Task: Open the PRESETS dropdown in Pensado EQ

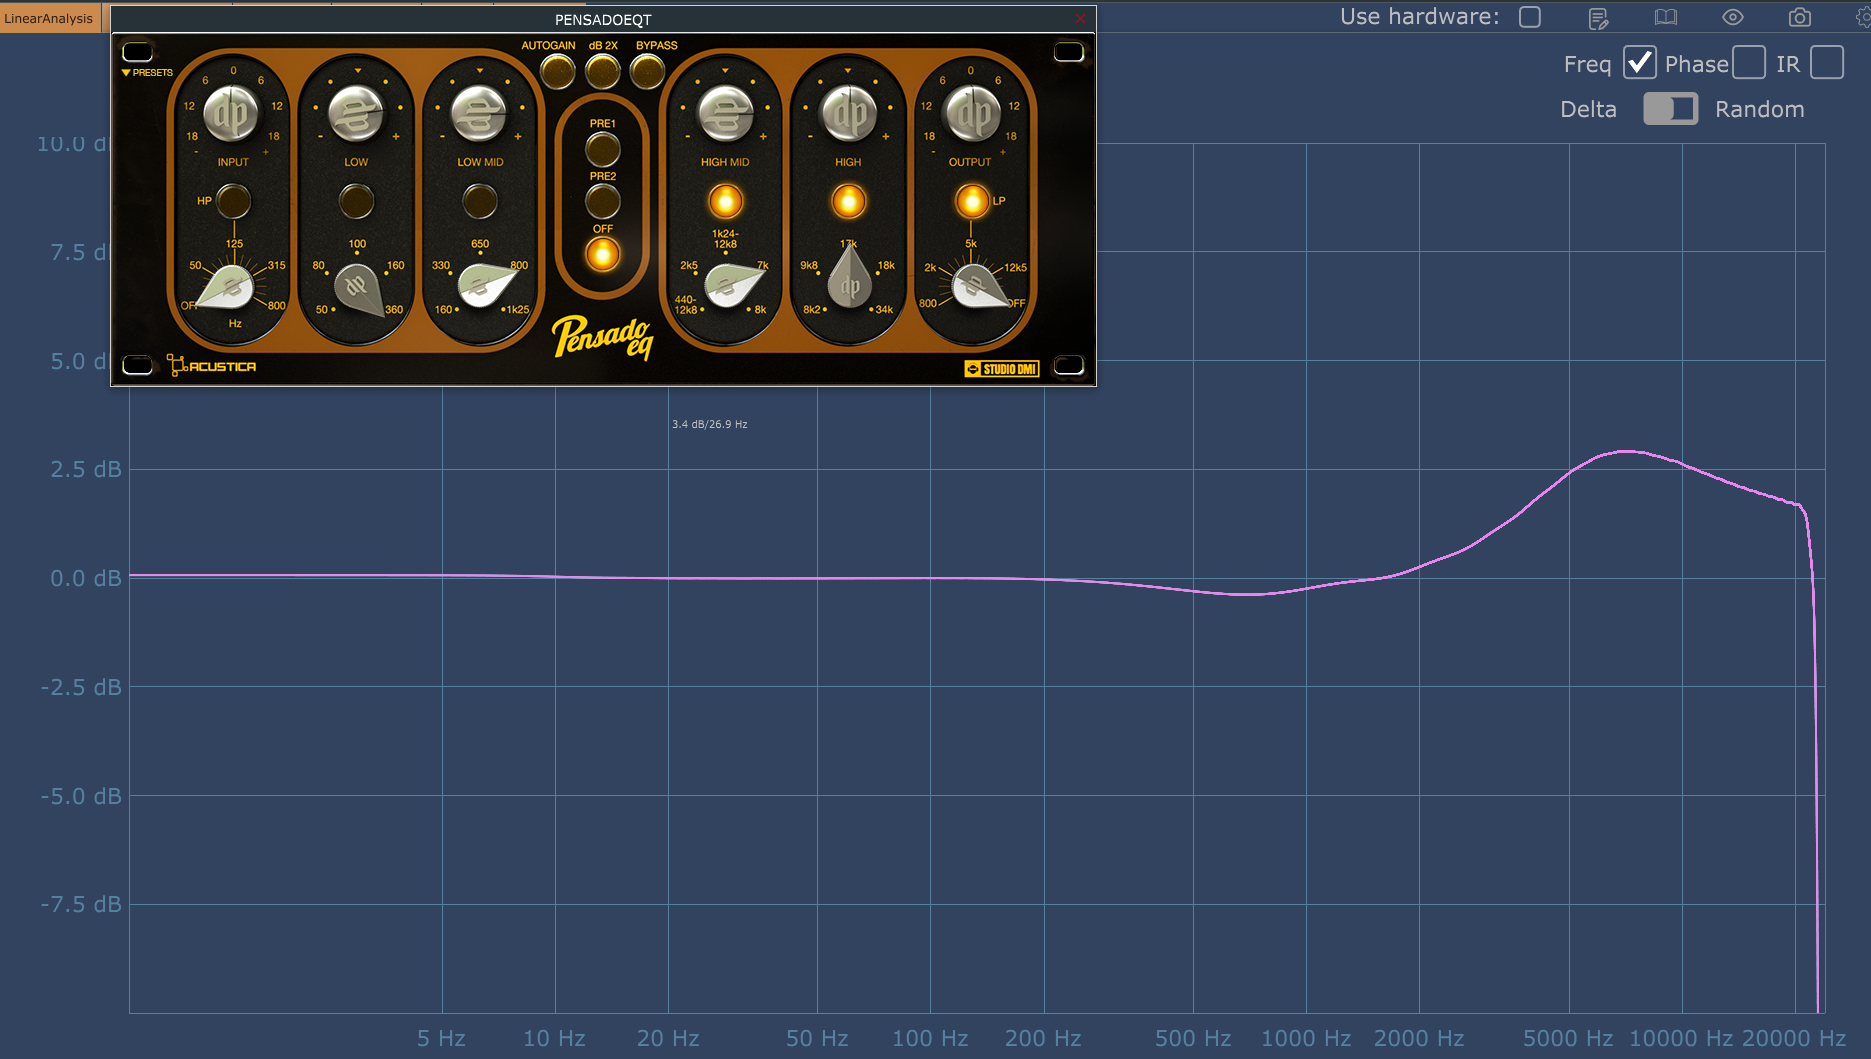Action: (x=147, y=73)
